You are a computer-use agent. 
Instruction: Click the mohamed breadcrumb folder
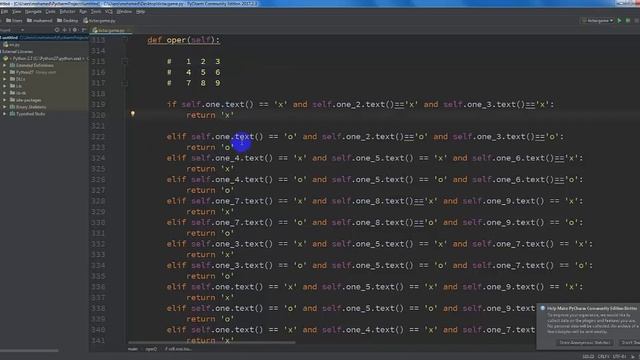coord(40,20)
